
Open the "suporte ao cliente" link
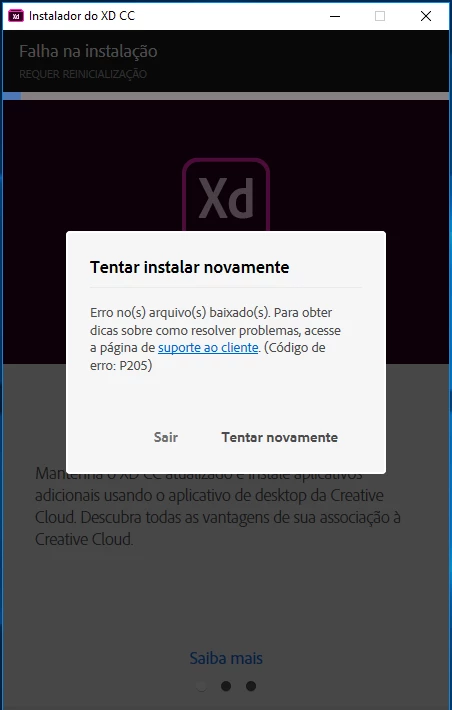tap(208, 348)
